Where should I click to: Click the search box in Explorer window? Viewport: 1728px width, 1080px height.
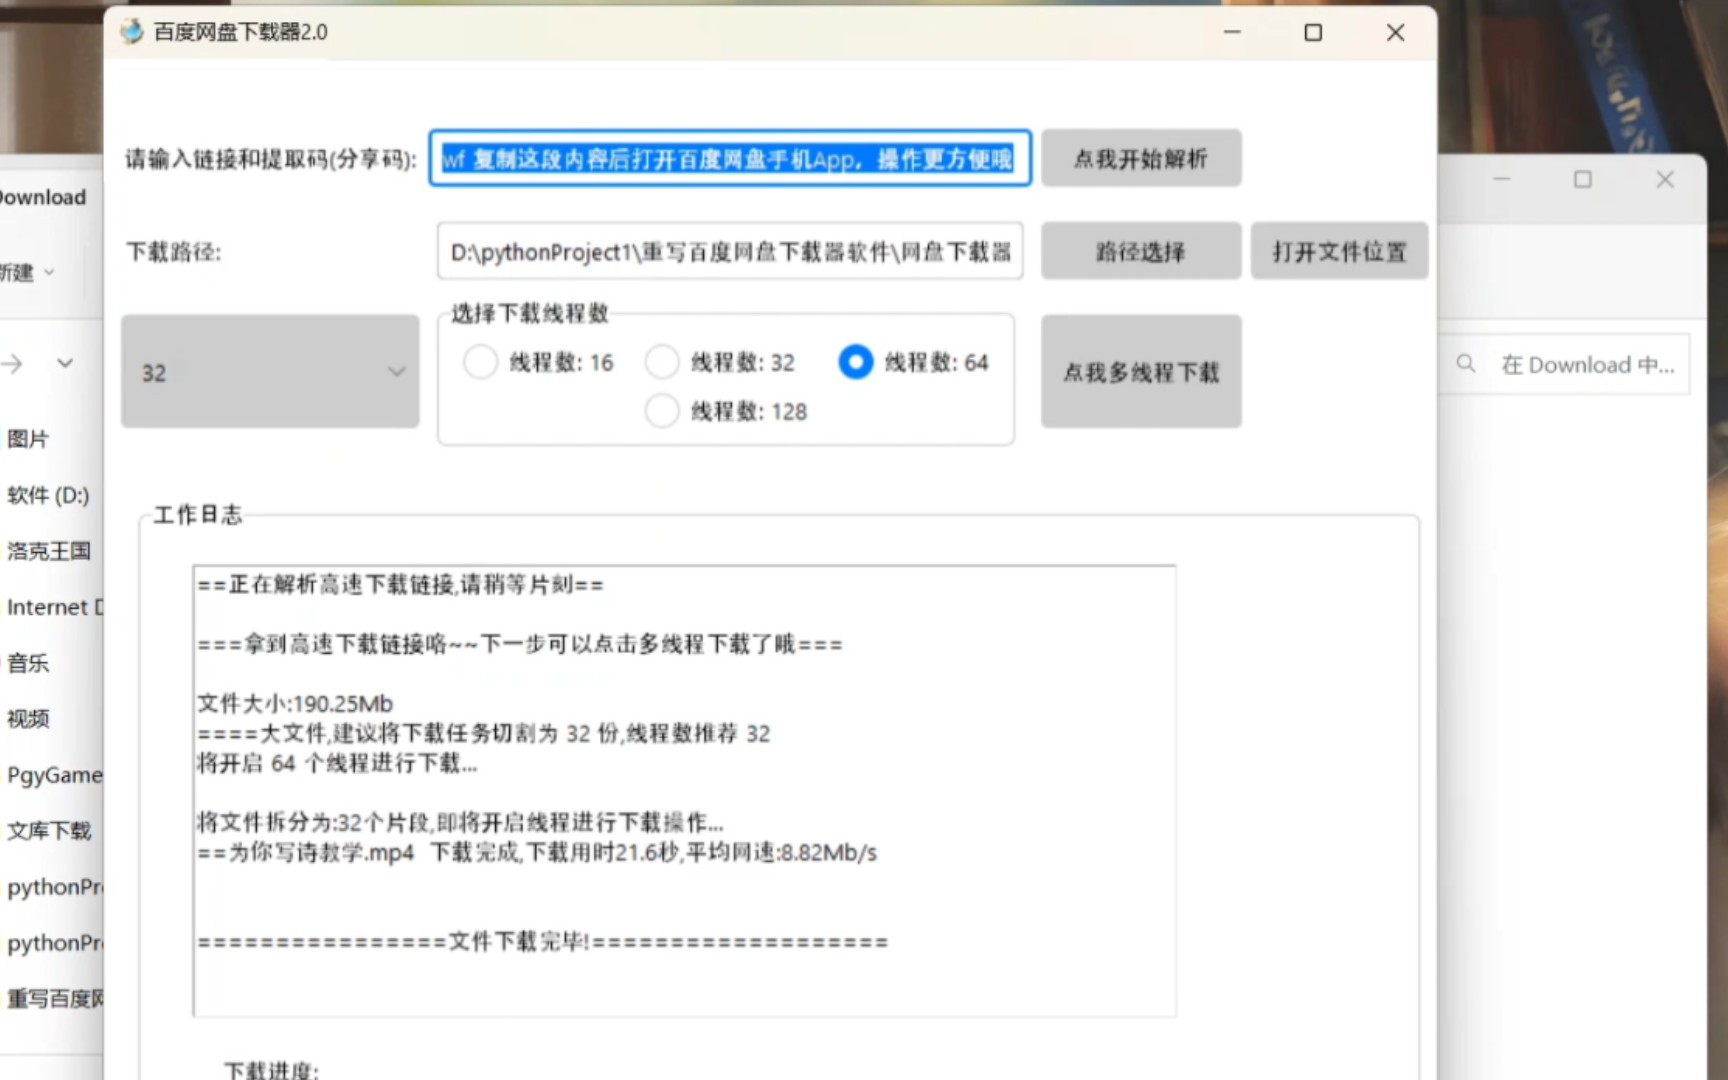tap(1565, 365)
